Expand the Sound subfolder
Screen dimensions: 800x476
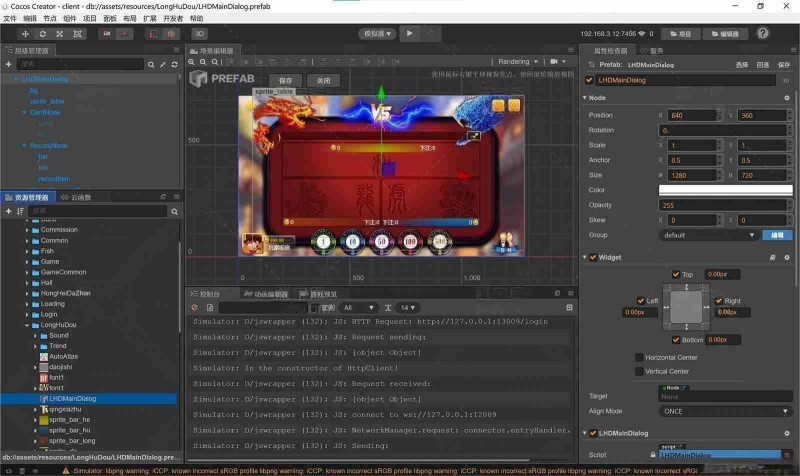point(35,336)
